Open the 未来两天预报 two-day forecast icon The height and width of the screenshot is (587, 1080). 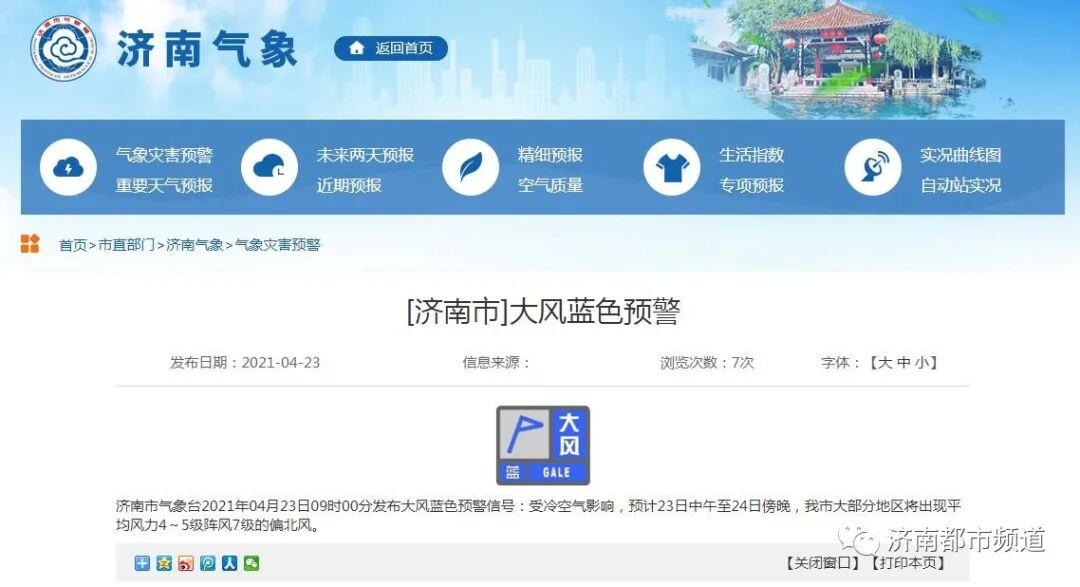pyautogui.click(x=268, y=166)
